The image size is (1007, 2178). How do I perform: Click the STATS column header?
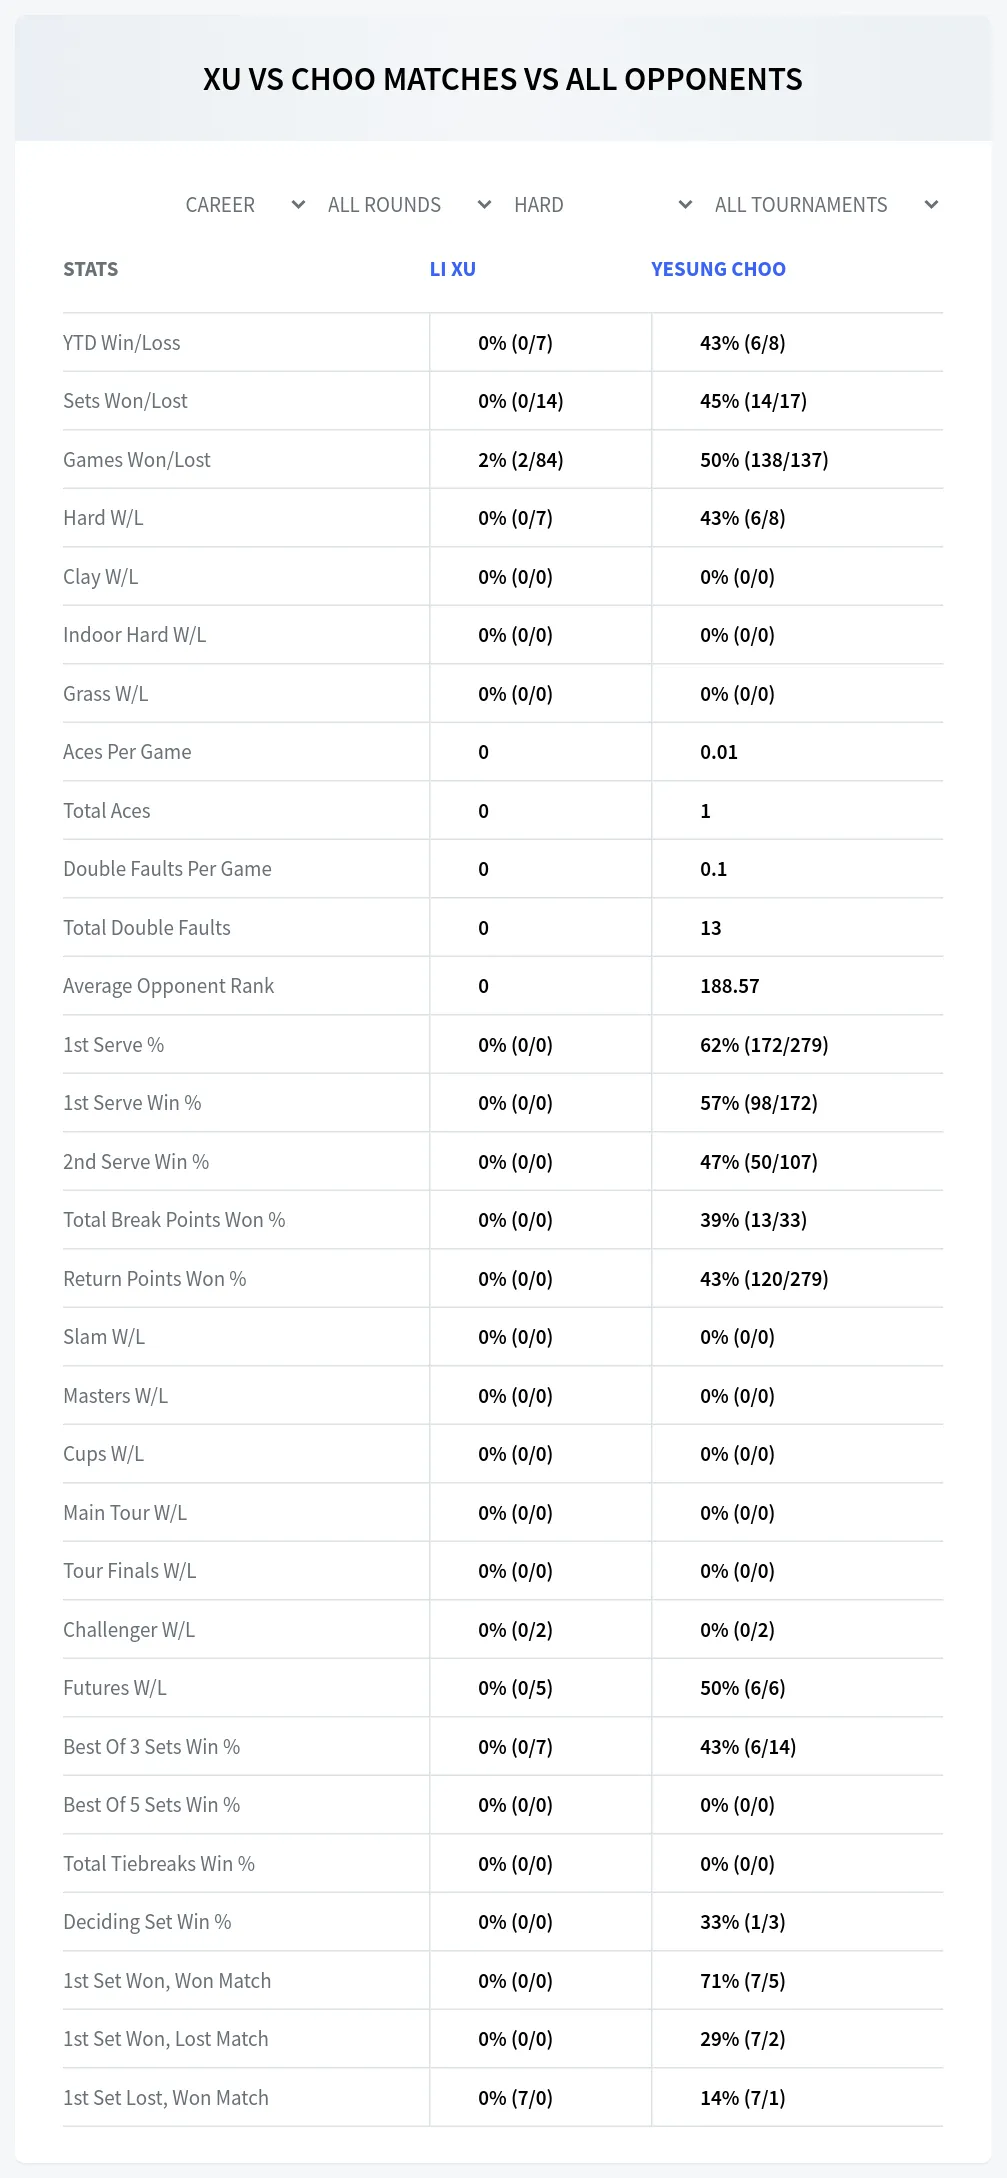point(91,269)
